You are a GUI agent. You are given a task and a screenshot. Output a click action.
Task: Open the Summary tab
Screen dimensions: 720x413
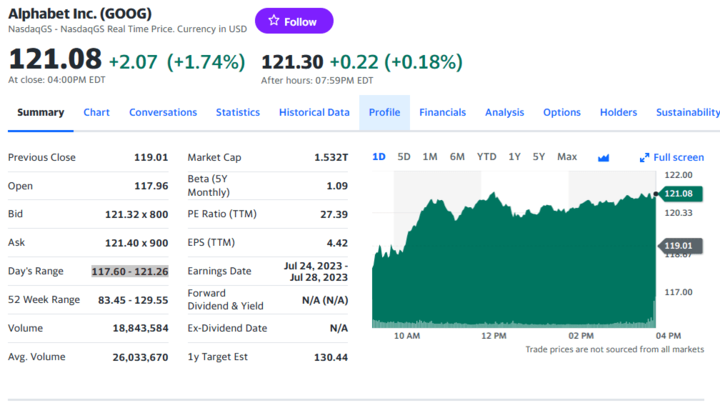pyautogui.click(x=40, y=113)
